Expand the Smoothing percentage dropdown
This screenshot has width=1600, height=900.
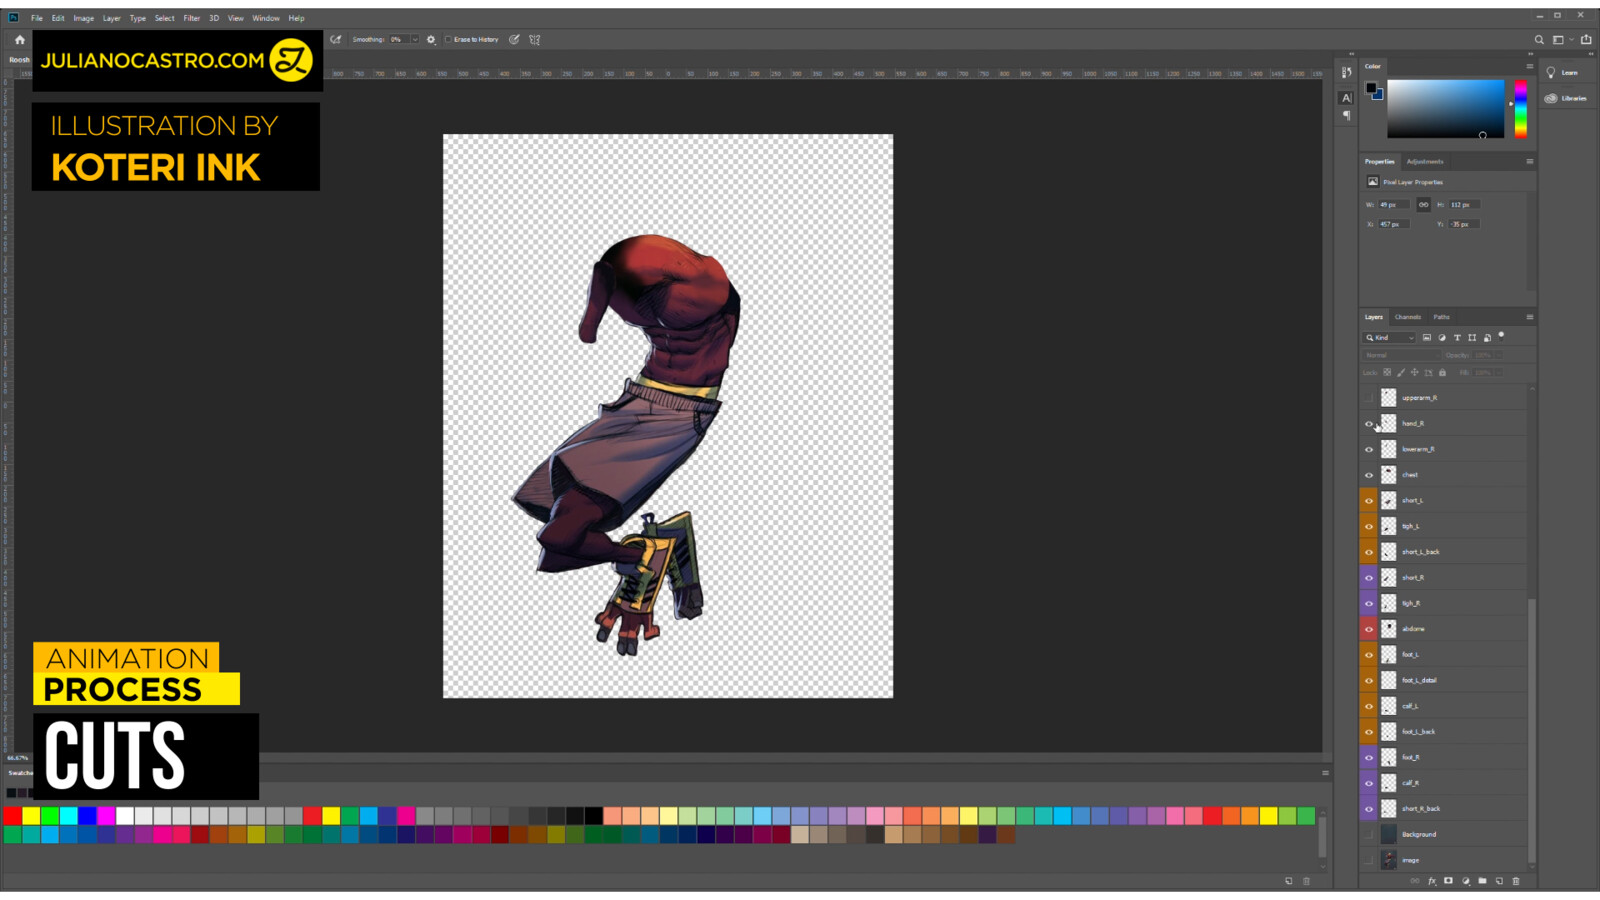click(415, 40)
